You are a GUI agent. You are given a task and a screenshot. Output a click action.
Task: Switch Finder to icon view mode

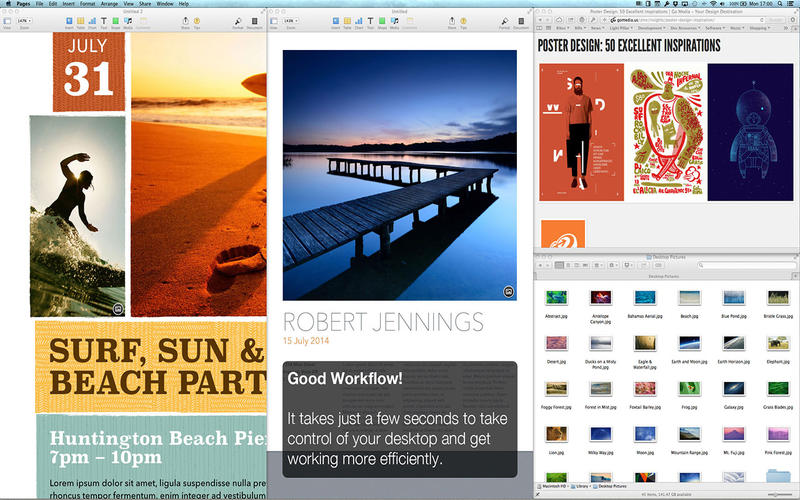559,265
